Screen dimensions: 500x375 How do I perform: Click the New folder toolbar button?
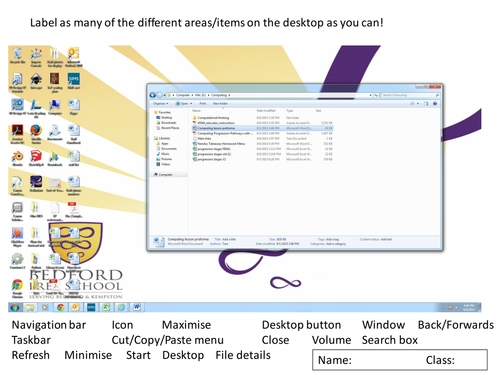[220, 104]
